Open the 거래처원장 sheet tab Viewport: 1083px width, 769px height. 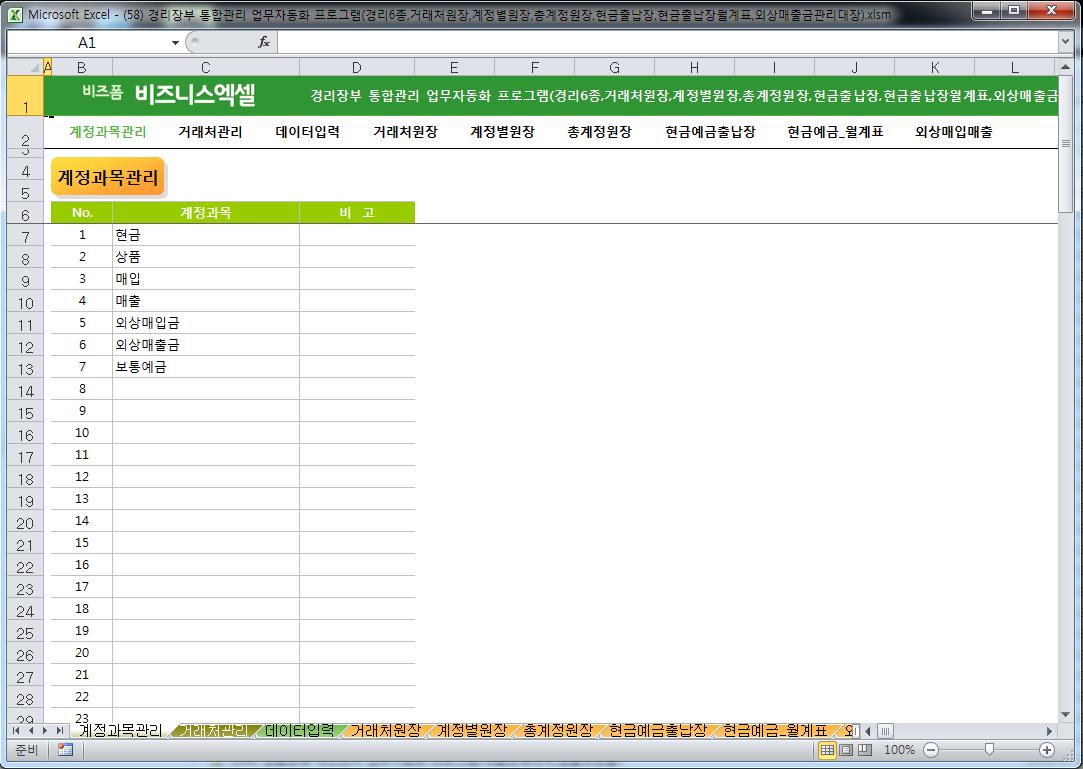tap(385, 730)
